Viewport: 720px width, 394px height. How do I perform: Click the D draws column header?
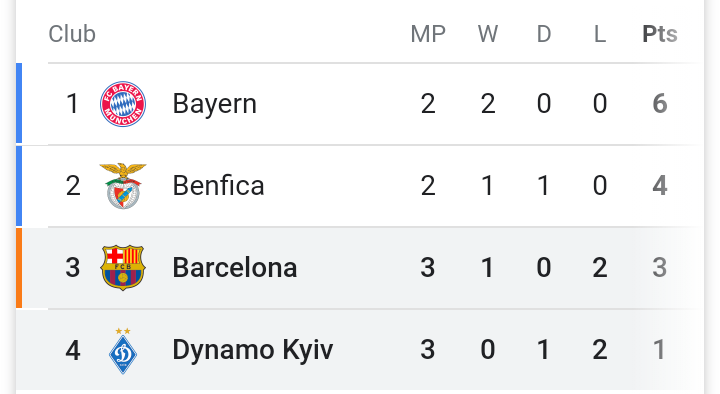click(544, 34)
